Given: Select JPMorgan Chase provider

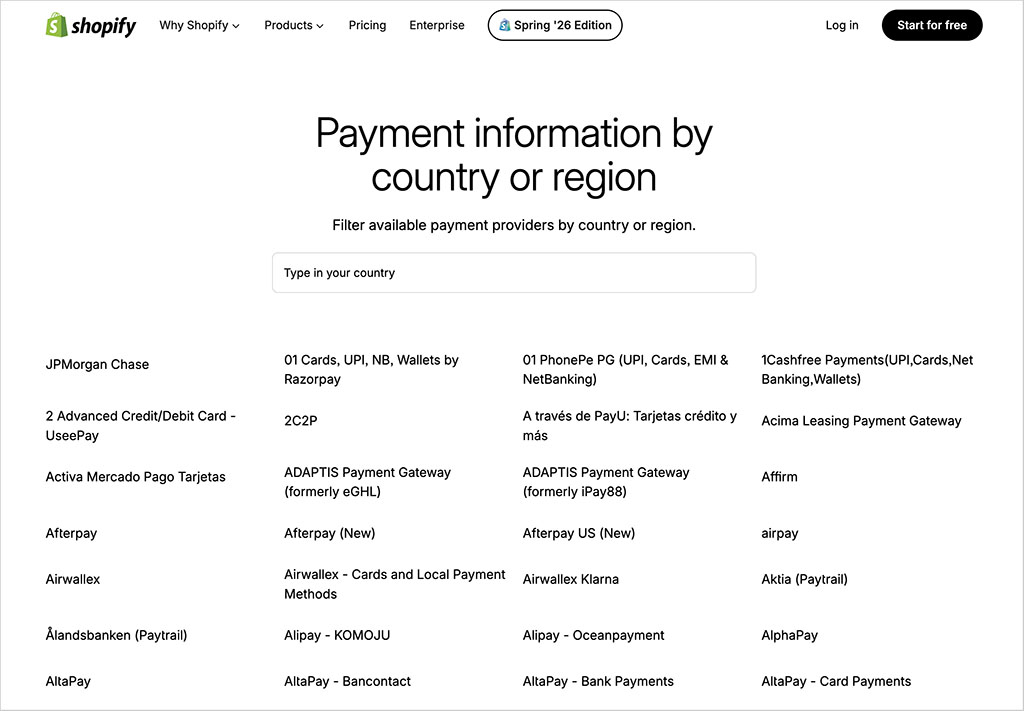Looking at the screenshot, I should point(97,364).
